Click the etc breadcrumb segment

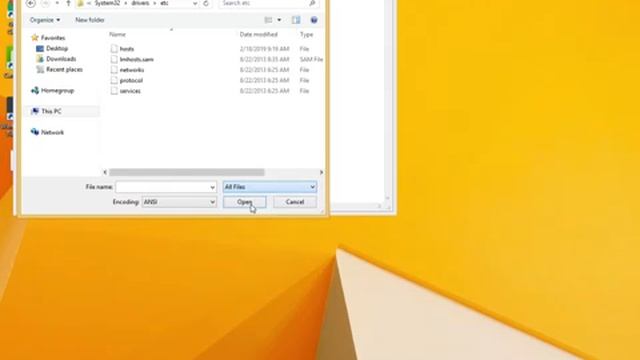164,3
